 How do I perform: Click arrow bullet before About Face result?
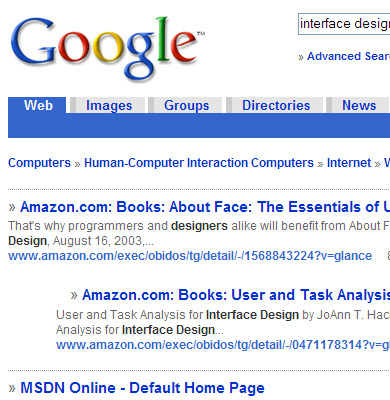point(12,207)
